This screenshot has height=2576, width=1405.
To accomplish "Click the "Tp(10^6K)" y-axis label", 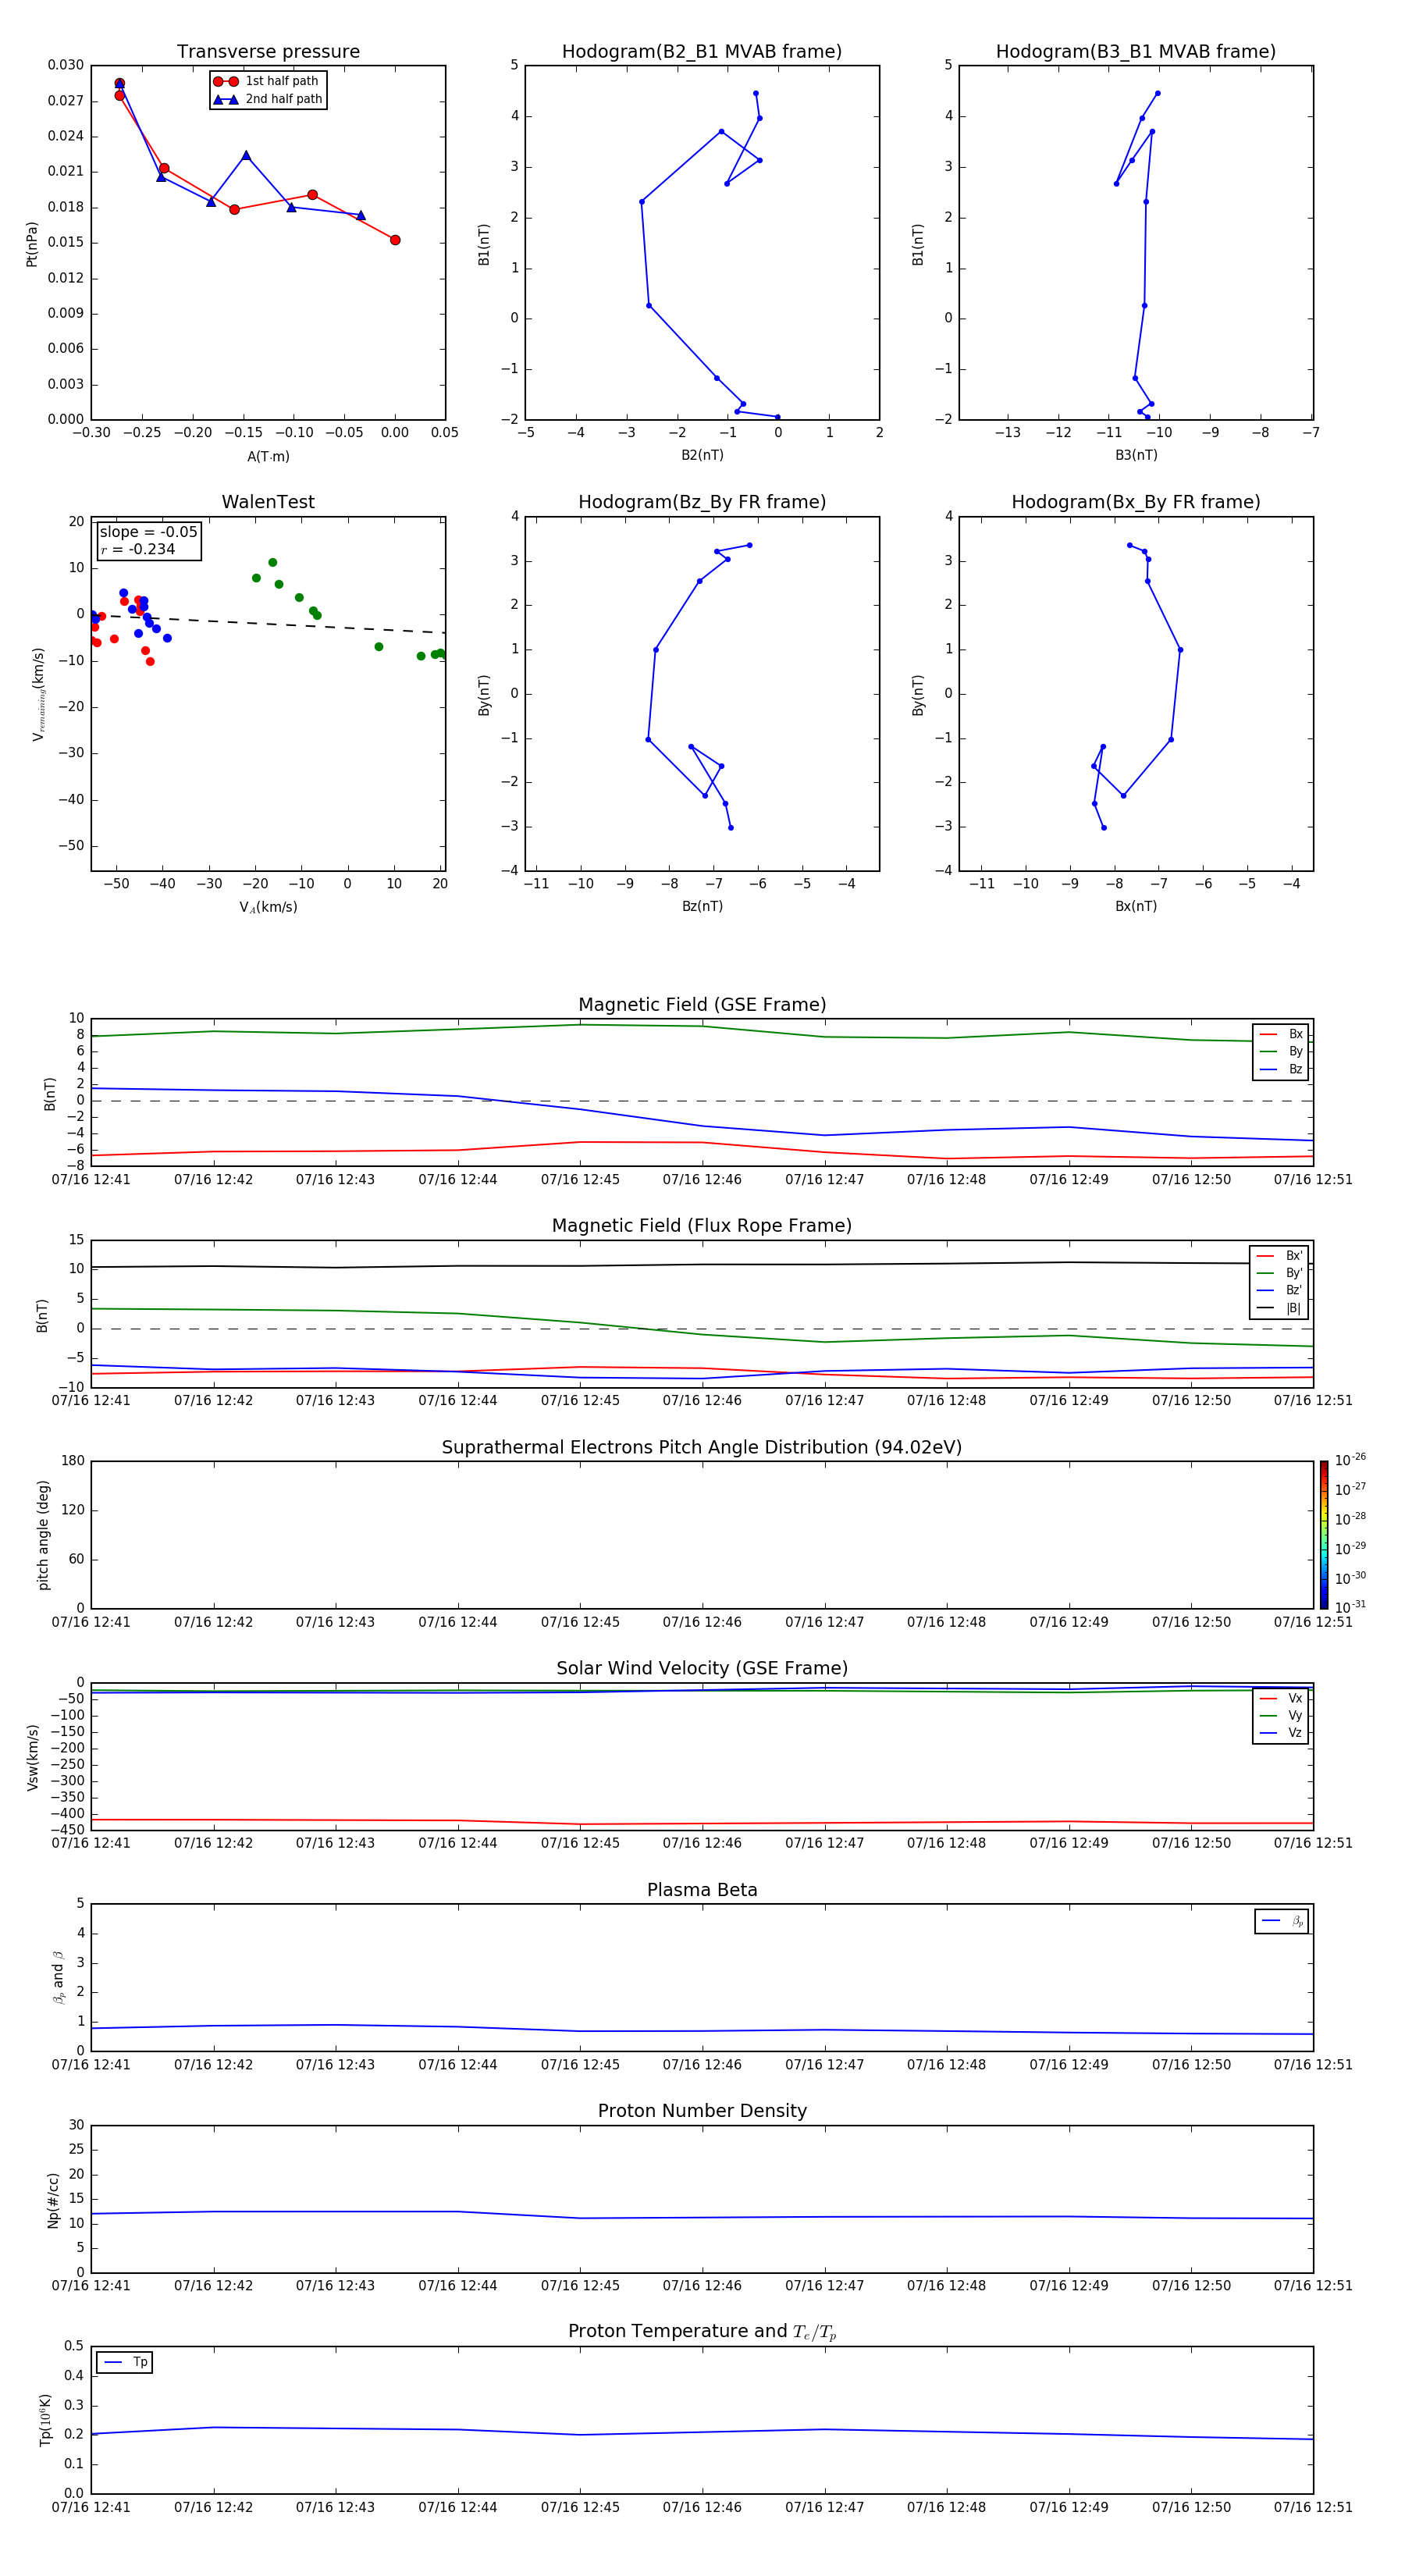I will tap(45, 2420).
